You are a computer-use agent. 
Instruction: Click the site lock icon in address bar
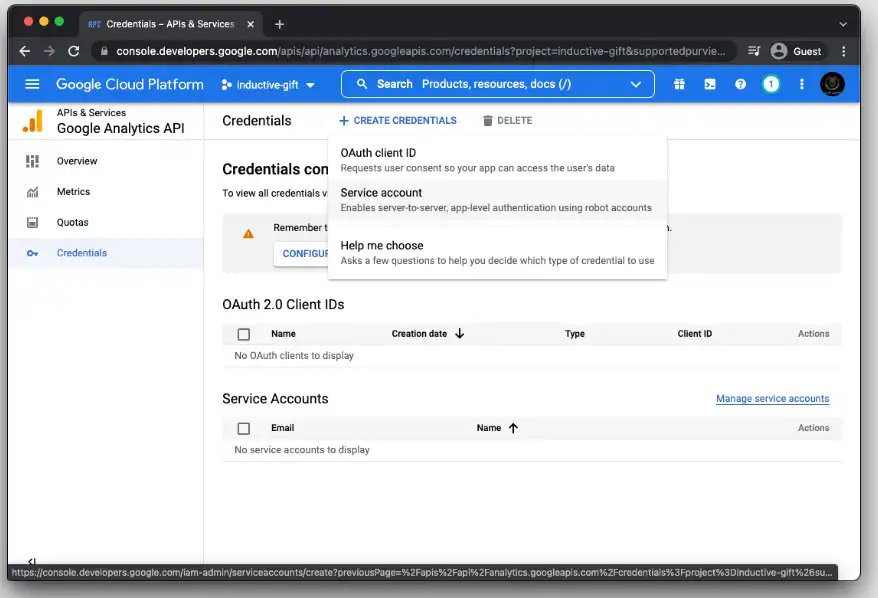(104, 51)
